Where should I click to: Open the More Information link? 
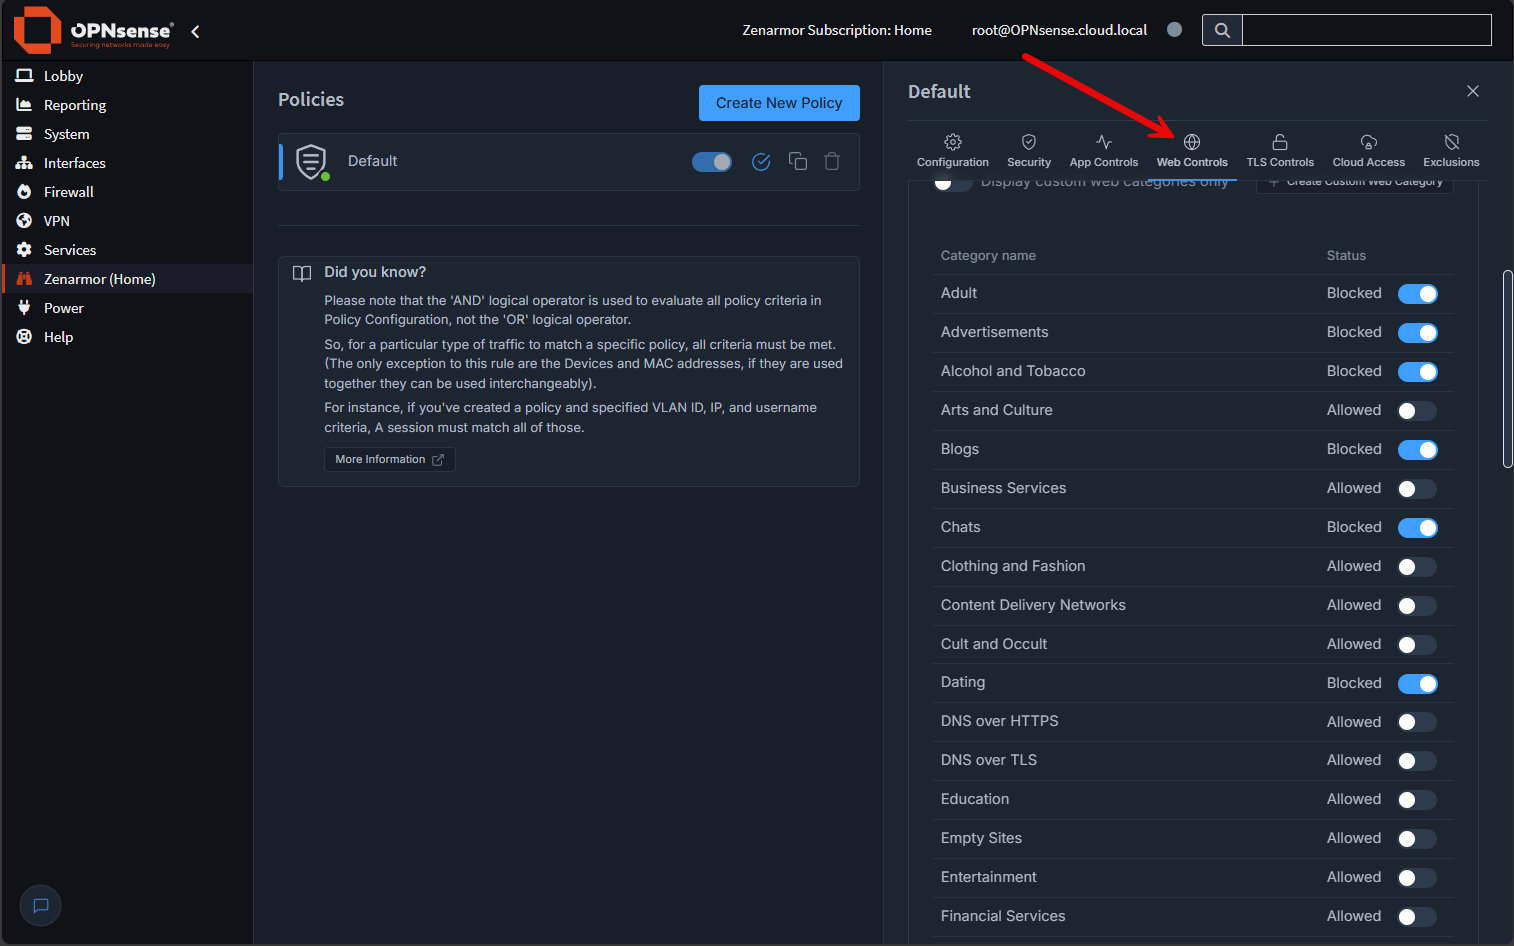[389, 458]
